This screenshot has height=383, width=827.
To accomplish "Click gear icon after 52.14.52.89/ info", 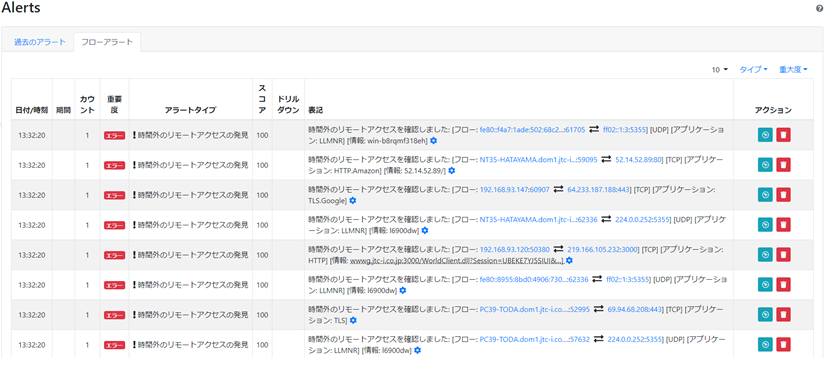I will pyautogui.click(x=452, y=171).
